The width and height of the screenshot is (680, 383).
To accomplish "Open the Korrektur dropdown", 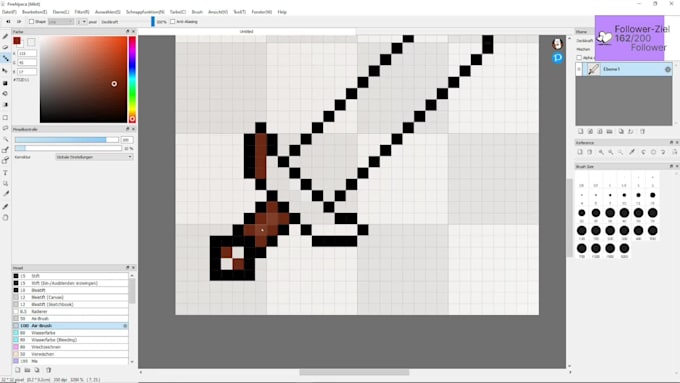I will pyautogui.click(x=94, y=157).
